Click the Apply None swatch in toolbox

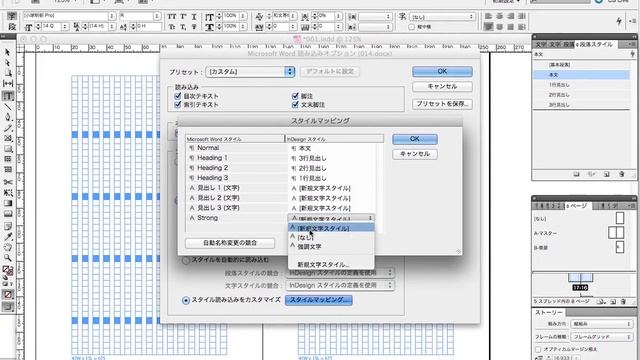pyautogui.click(x=7, y=294)
